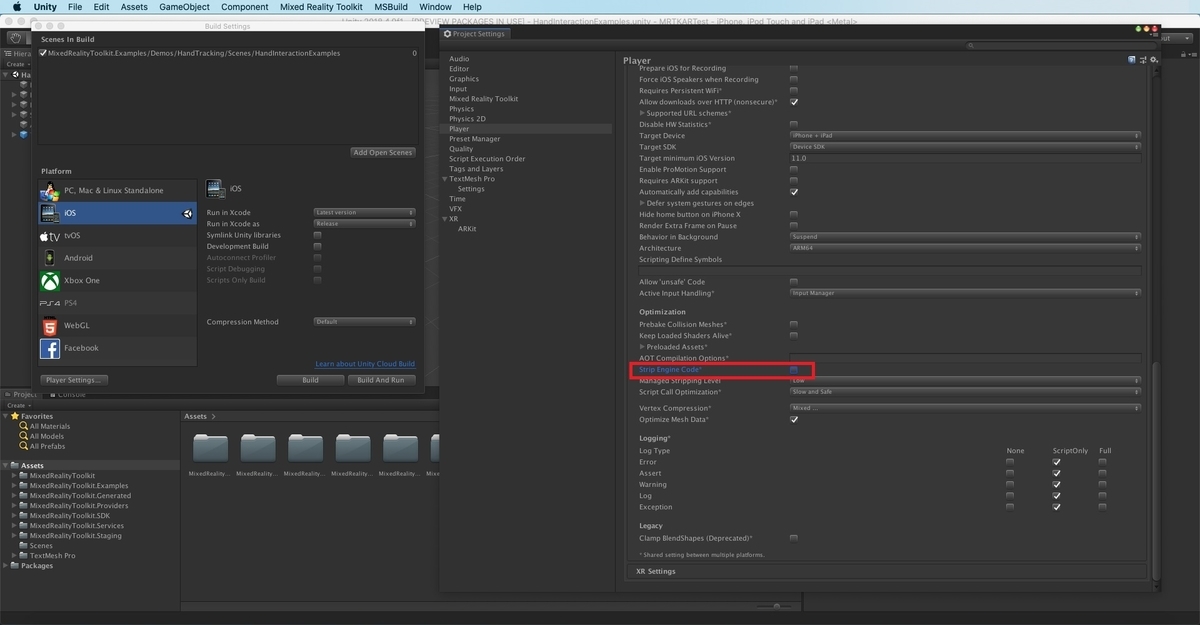Viewport: 1200px width, 625px height.
Task: Click the Add Open Scenes button
Action: point(383,152)
